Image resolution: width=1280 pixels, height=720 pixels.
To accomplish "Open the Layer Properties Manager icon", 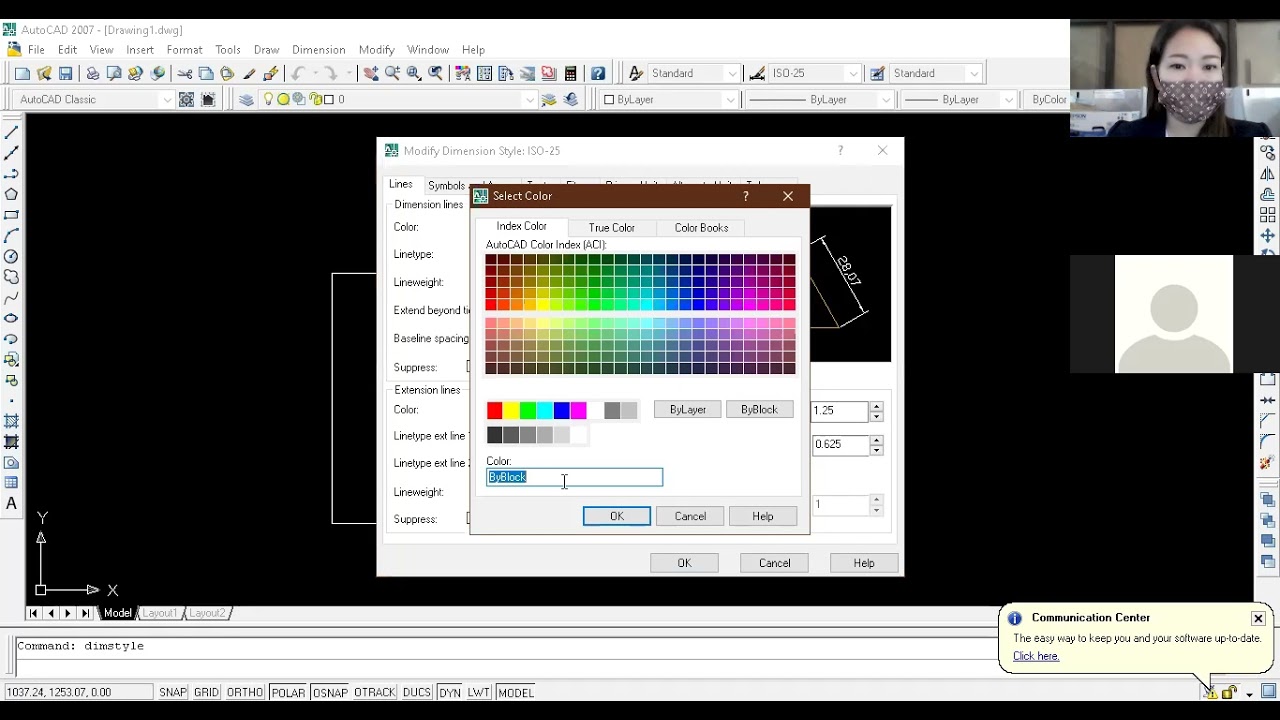I will (x=246, y=99).
